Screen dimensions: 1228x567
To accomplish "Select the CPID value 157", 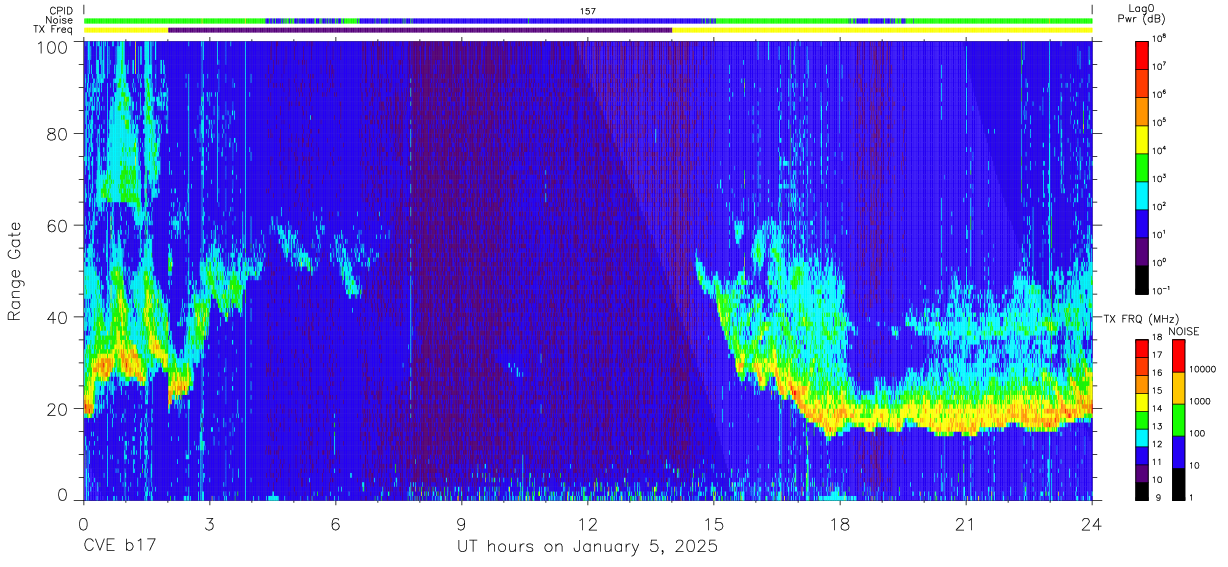I will (x=587, y=11).
